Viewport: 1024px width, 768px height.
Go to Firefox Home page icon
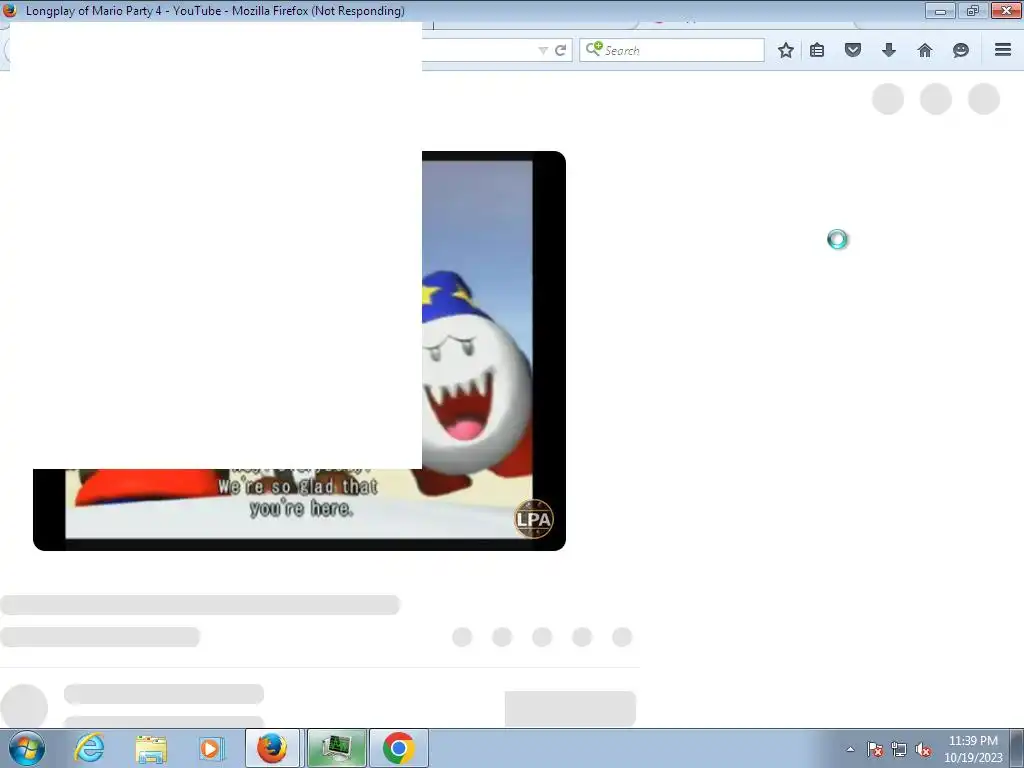coord(925,50)
